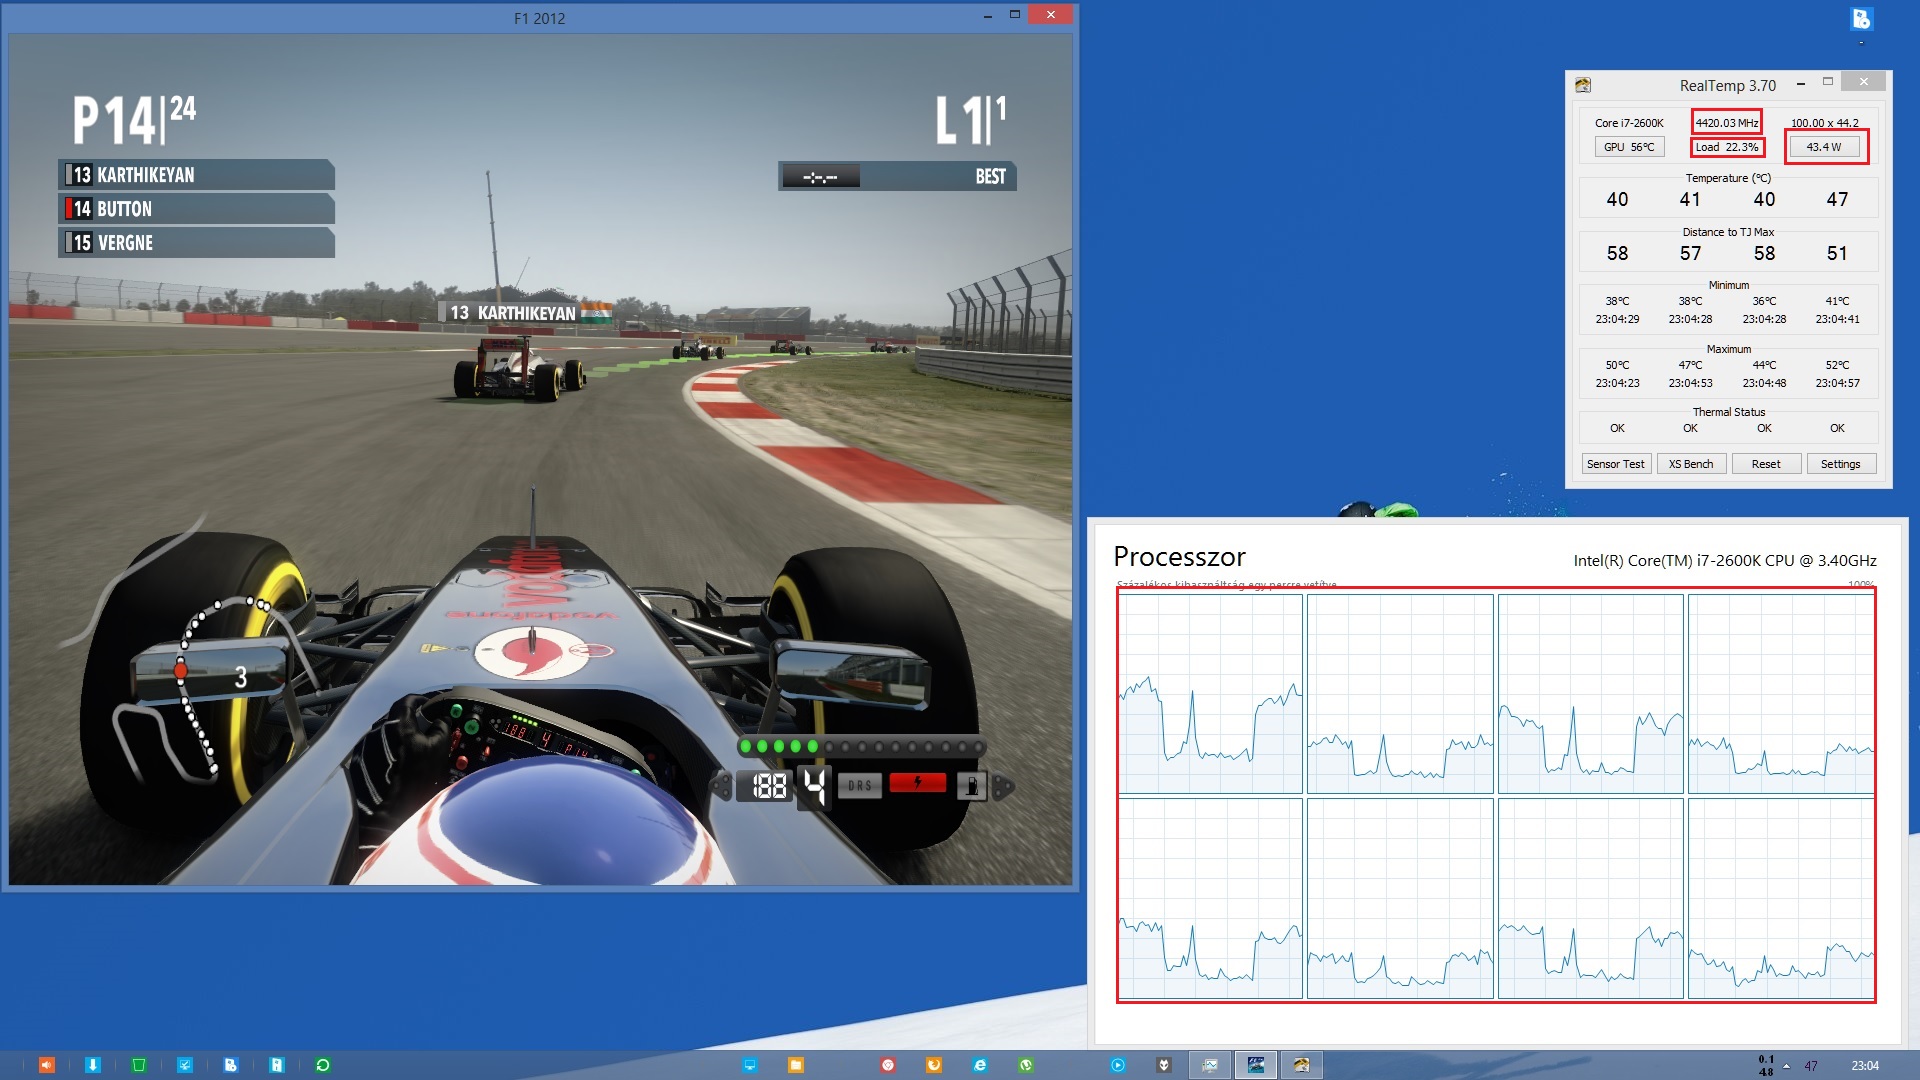Run XS Bench in RealTemp
Image resolution: width=1920 pixels, height=1080 pixels.
1691,464
